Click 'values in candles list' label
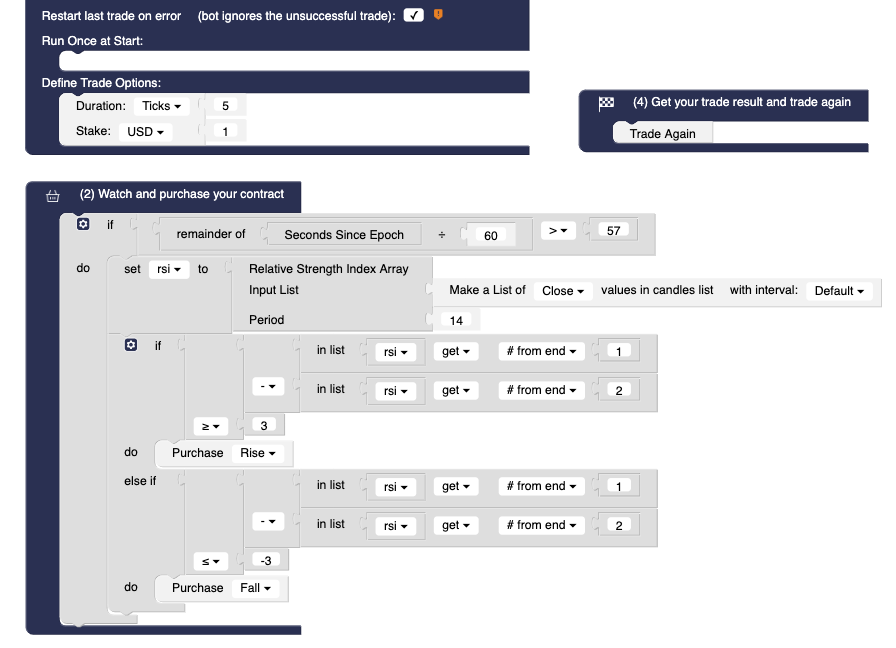896x648 pixels. click(x=657, y=290)
